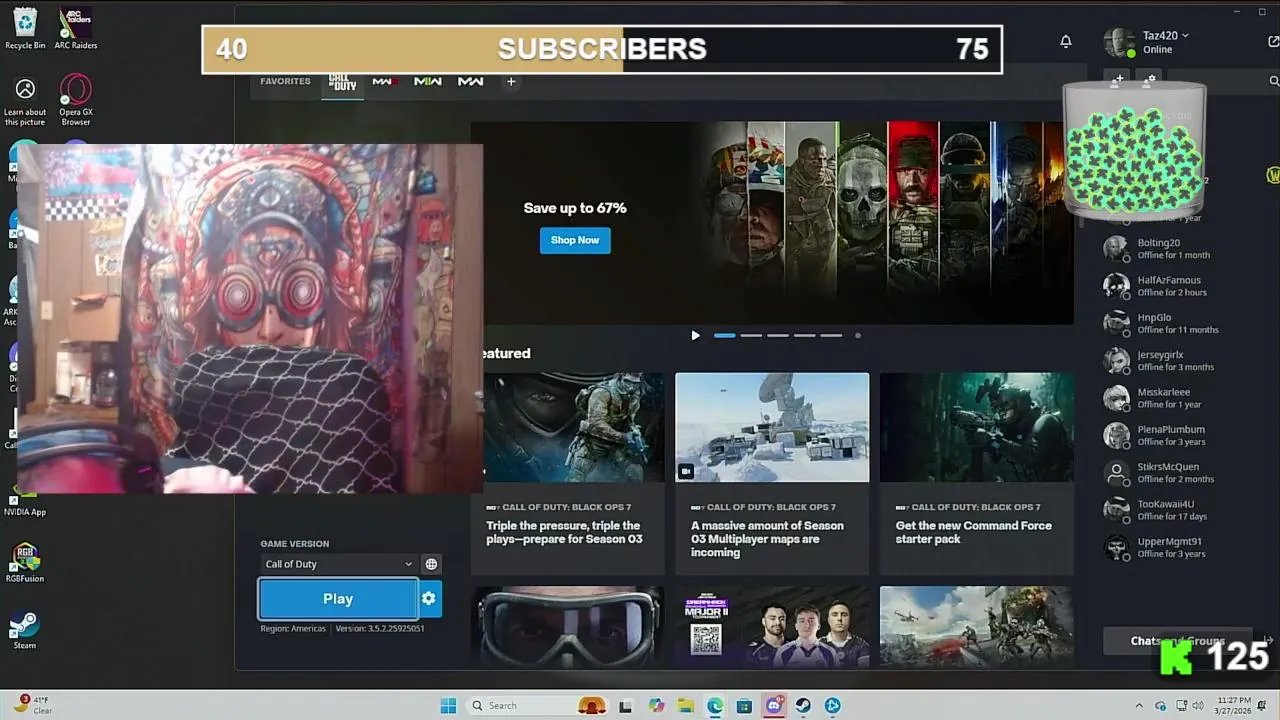Add a game to favorites with plus

tap(511, 81)
